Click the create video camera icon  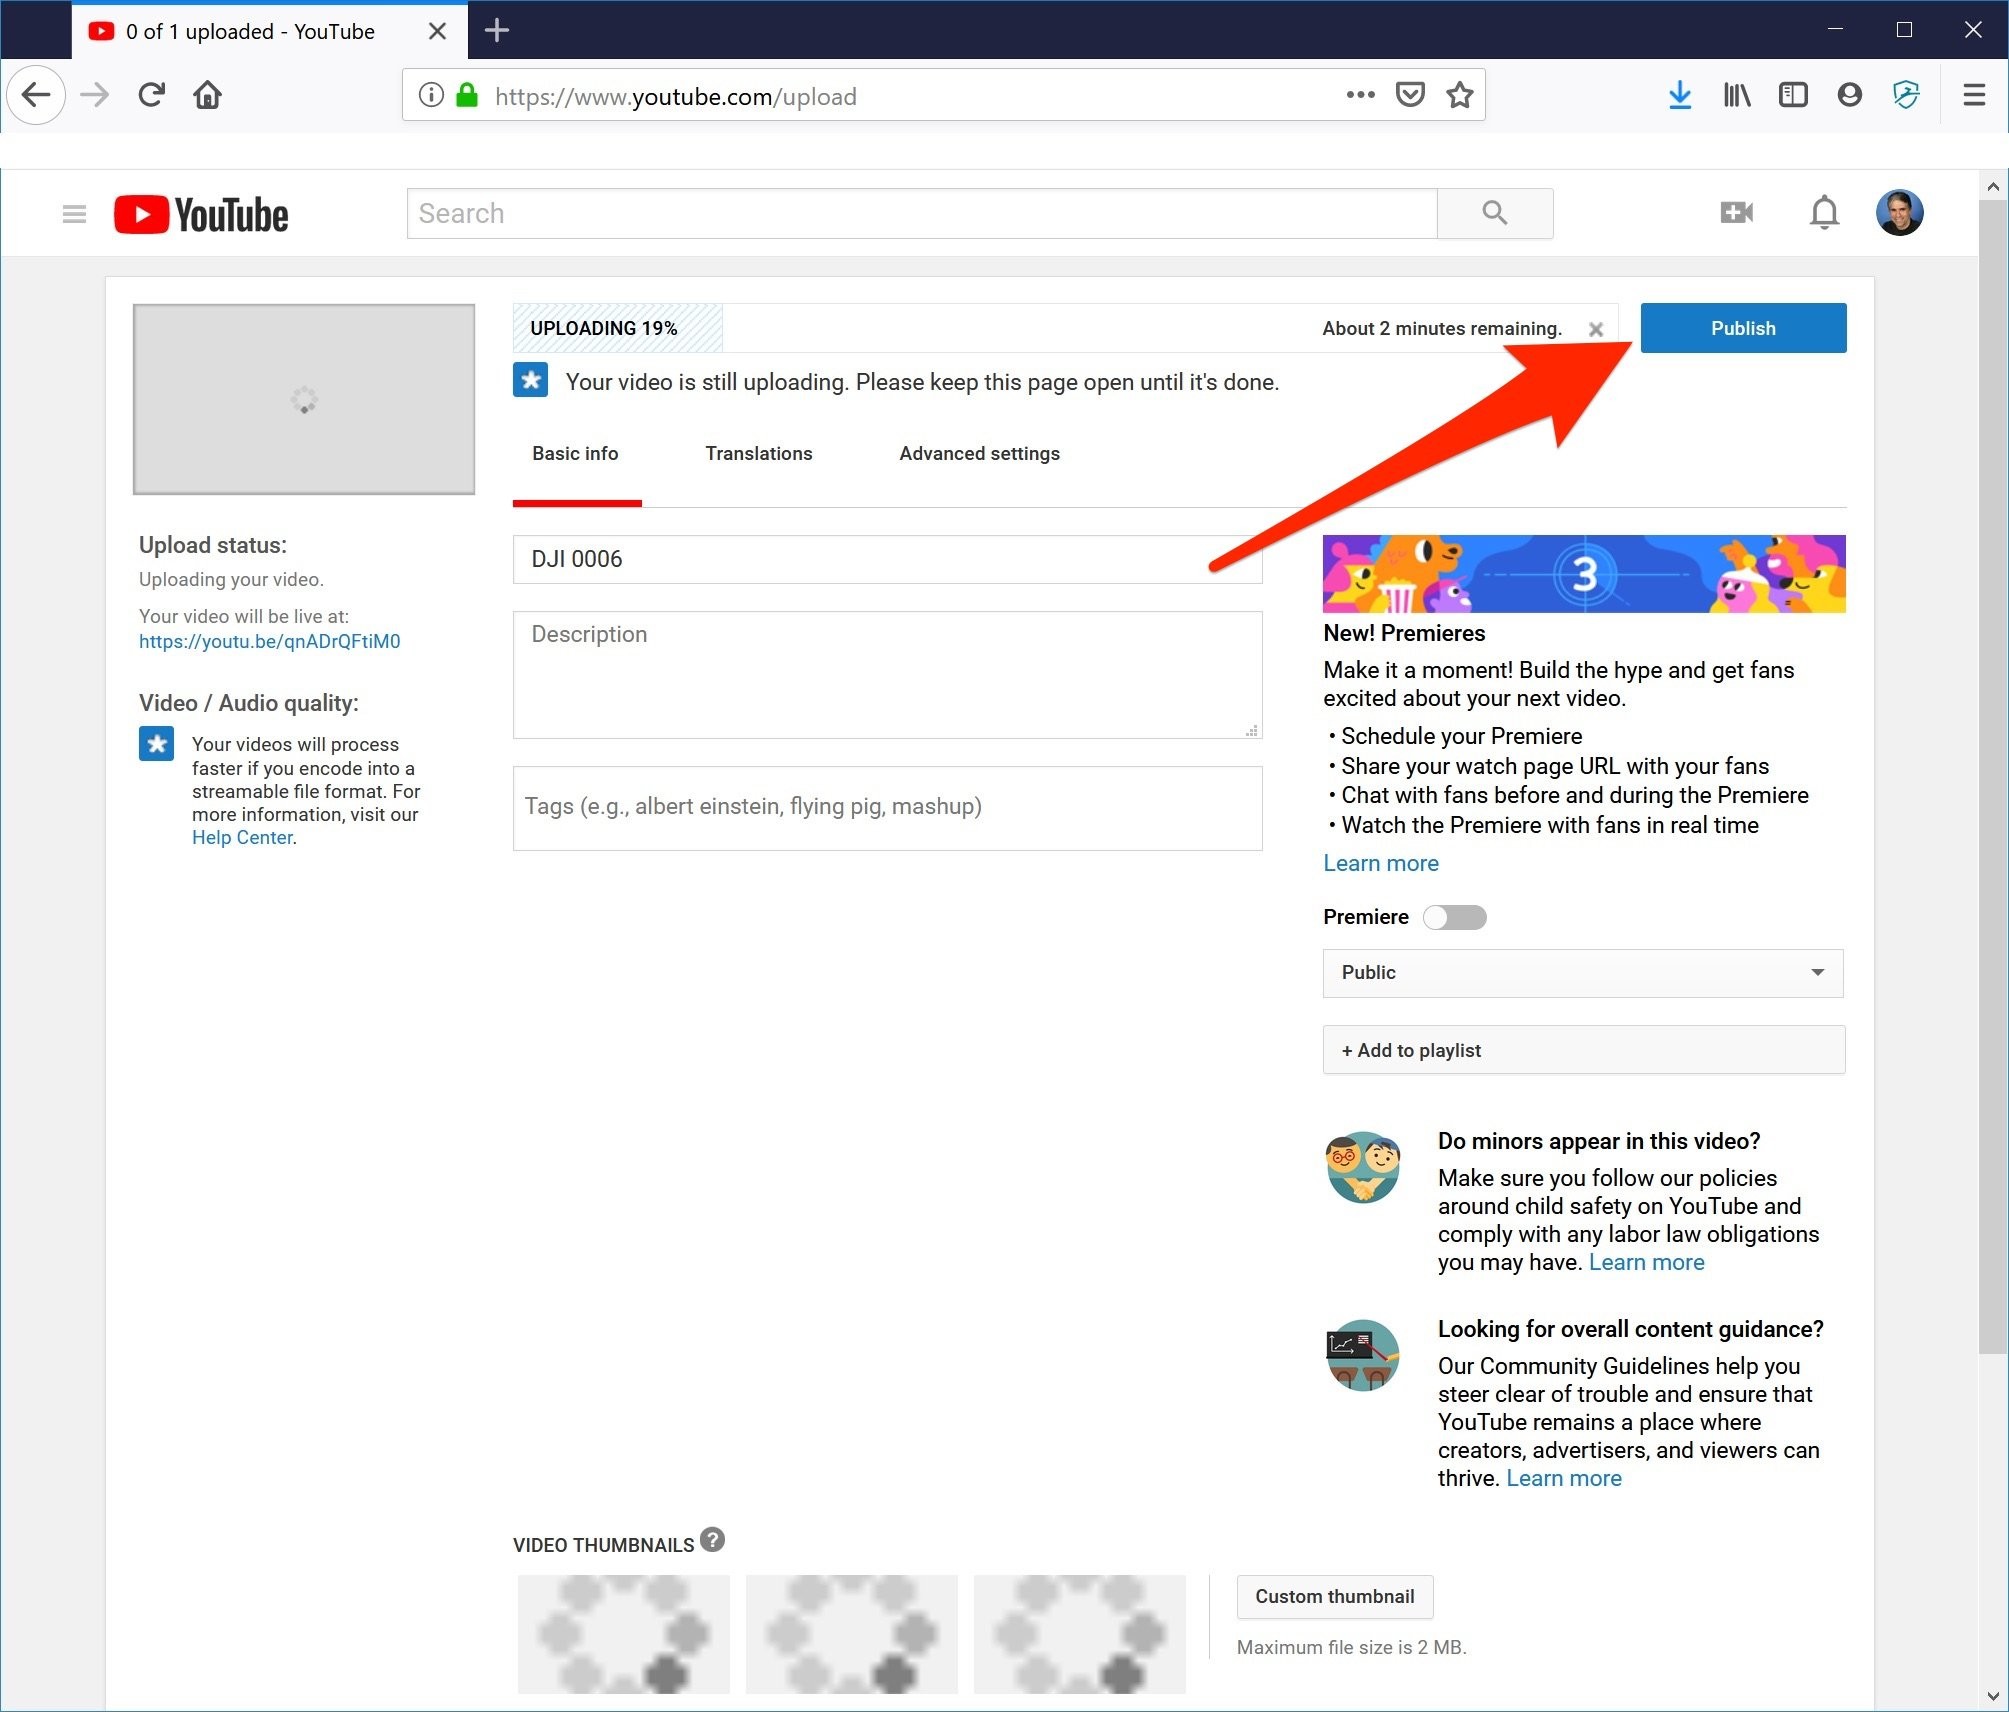[x=1736, y=213]
